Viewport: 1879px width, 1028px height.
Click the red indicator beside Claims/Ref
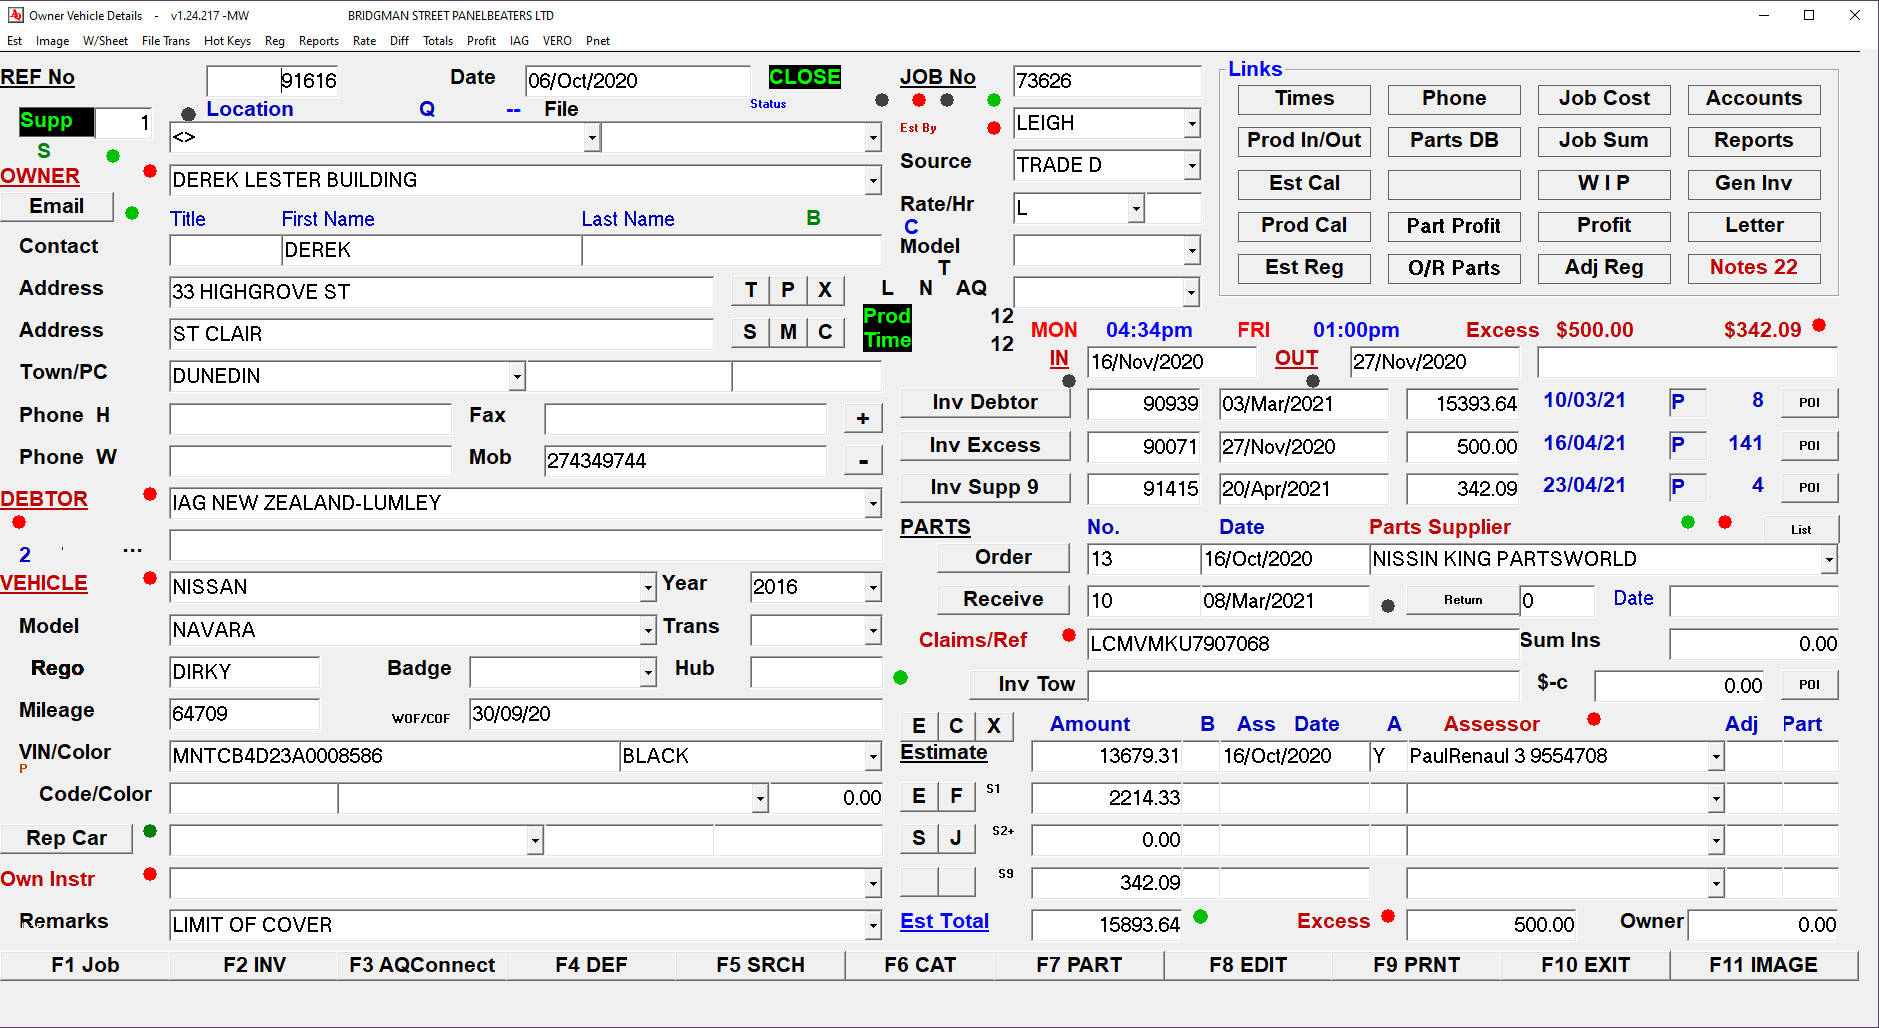tap(1069, 635)
